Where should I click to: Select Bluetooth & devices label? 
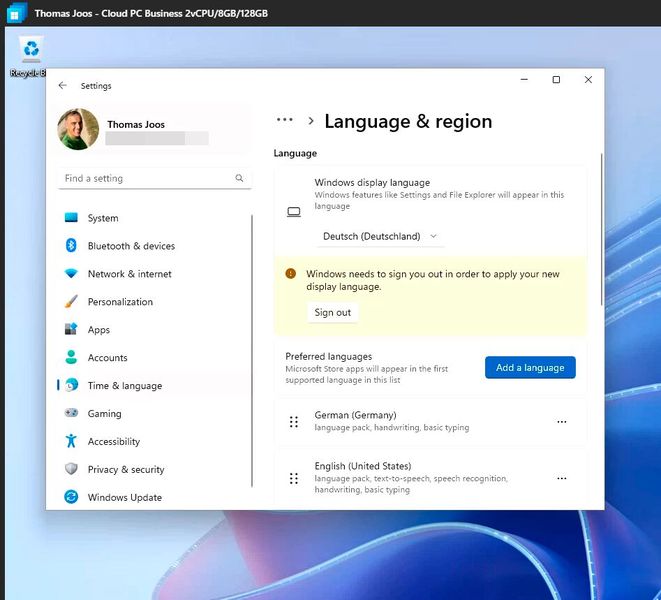coord(131,246)
